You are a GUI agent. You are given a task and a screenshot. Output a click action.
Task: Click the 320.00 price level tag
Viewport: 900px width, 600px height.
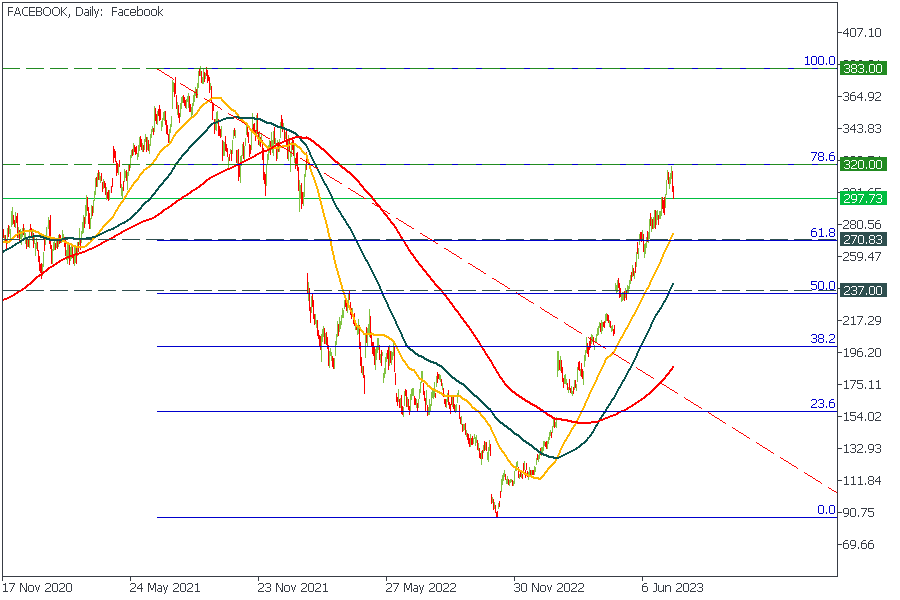(x=862, y=164)
